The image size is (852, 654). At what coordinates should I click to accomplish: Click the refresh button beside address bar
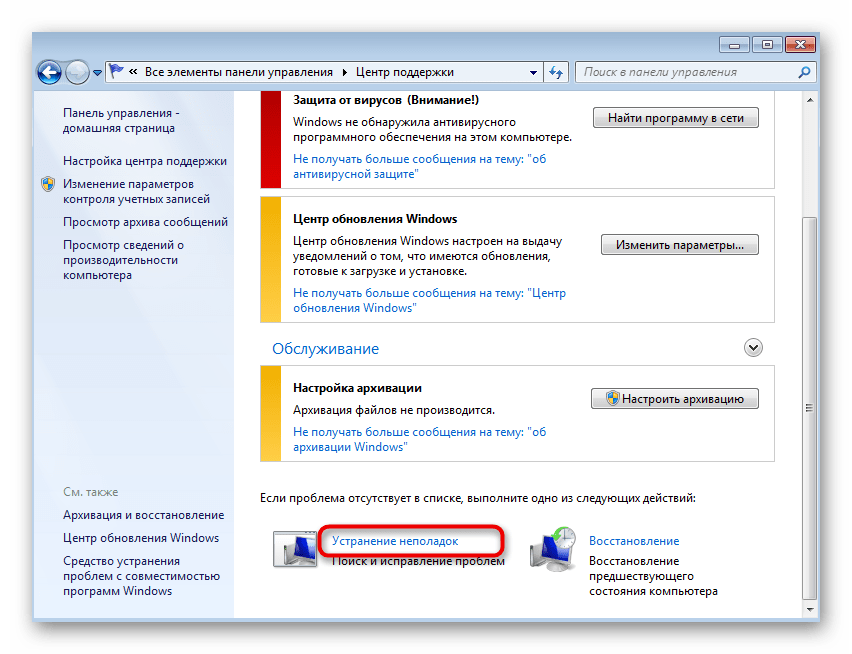click(x=557, y=72)
